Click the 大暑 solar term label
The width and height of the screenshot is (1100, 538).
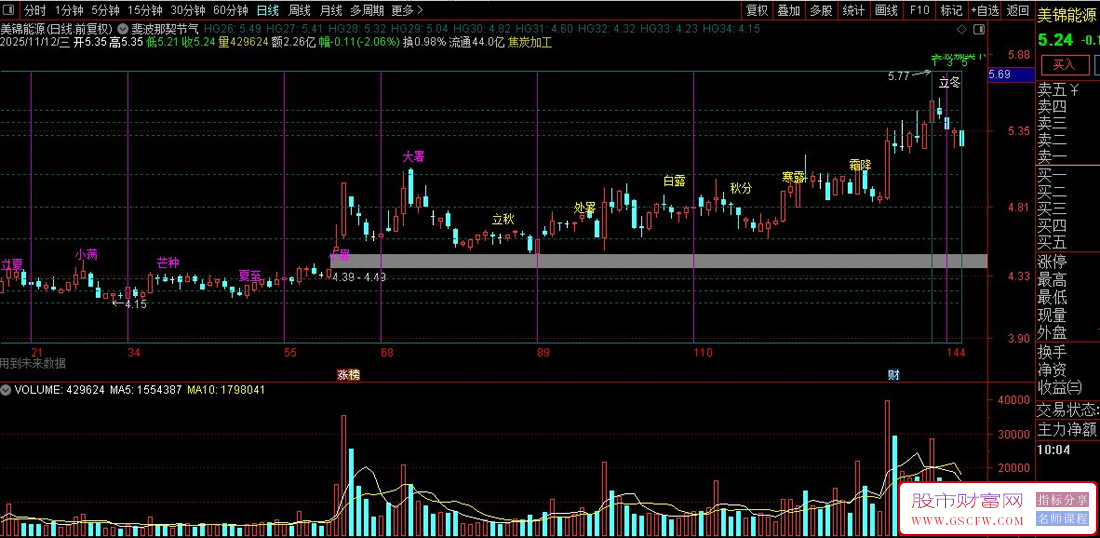[415, 156]
